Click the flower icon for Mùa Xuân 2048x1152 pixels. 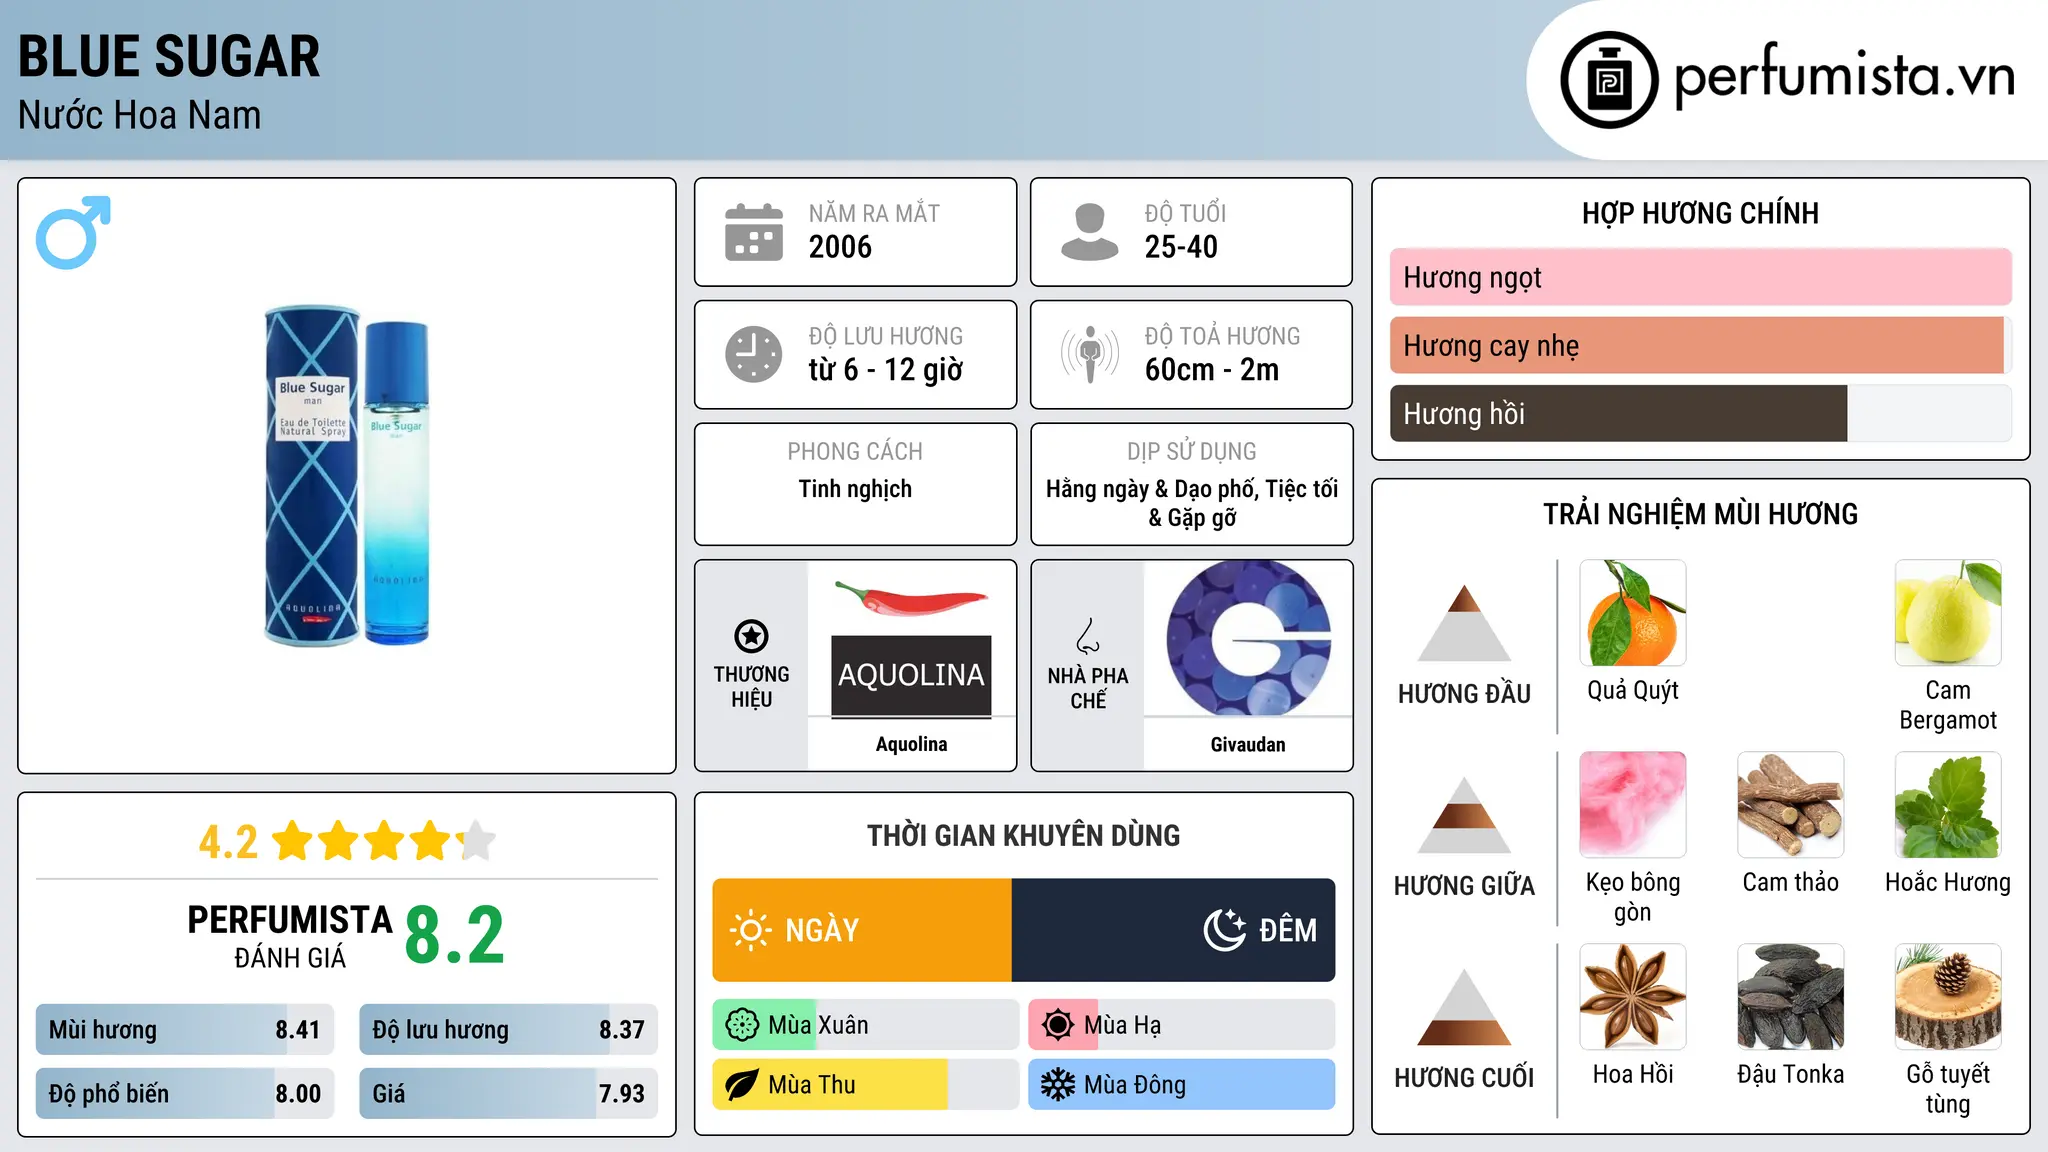[742, 1025]
